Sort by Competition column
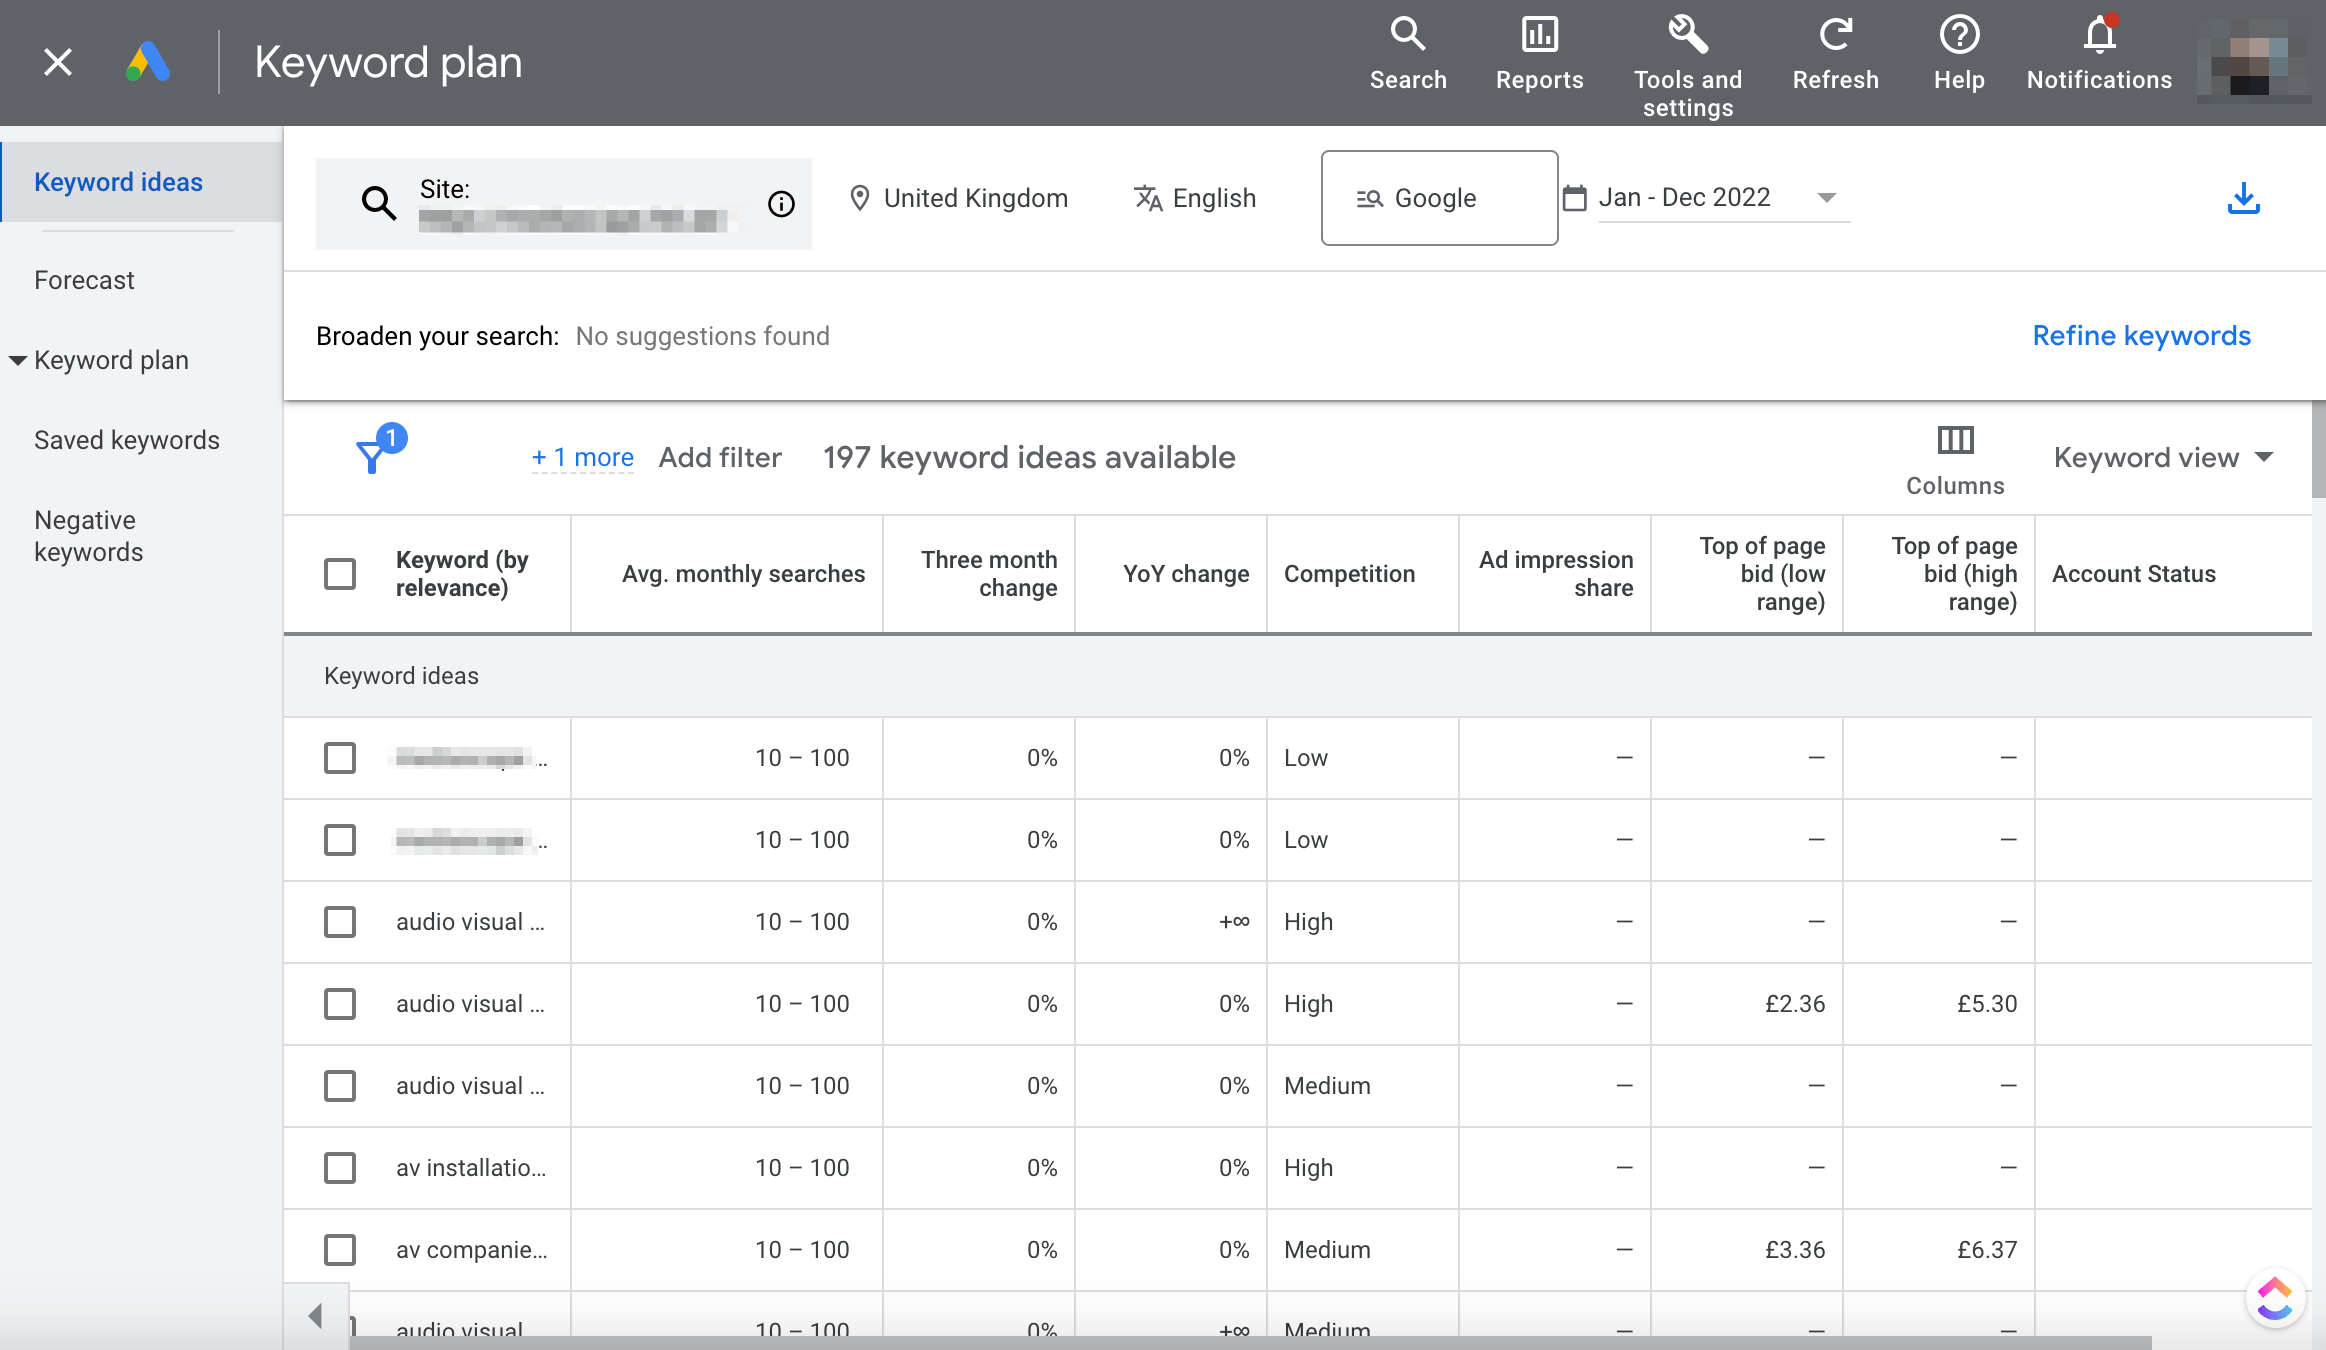This screenshot has width=2326, height=1350. pos(1349,574)
